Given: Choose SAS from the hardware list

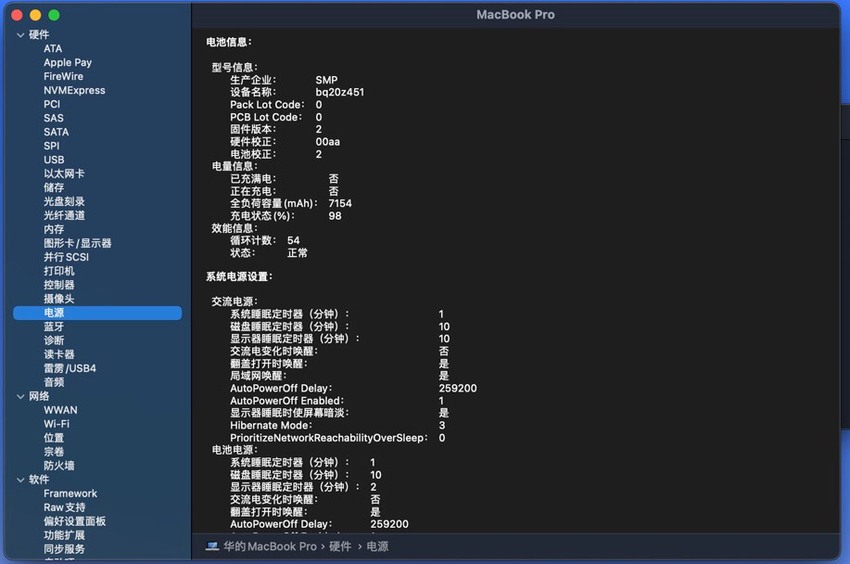Looking at the screenshot, I should click(54, 118).
